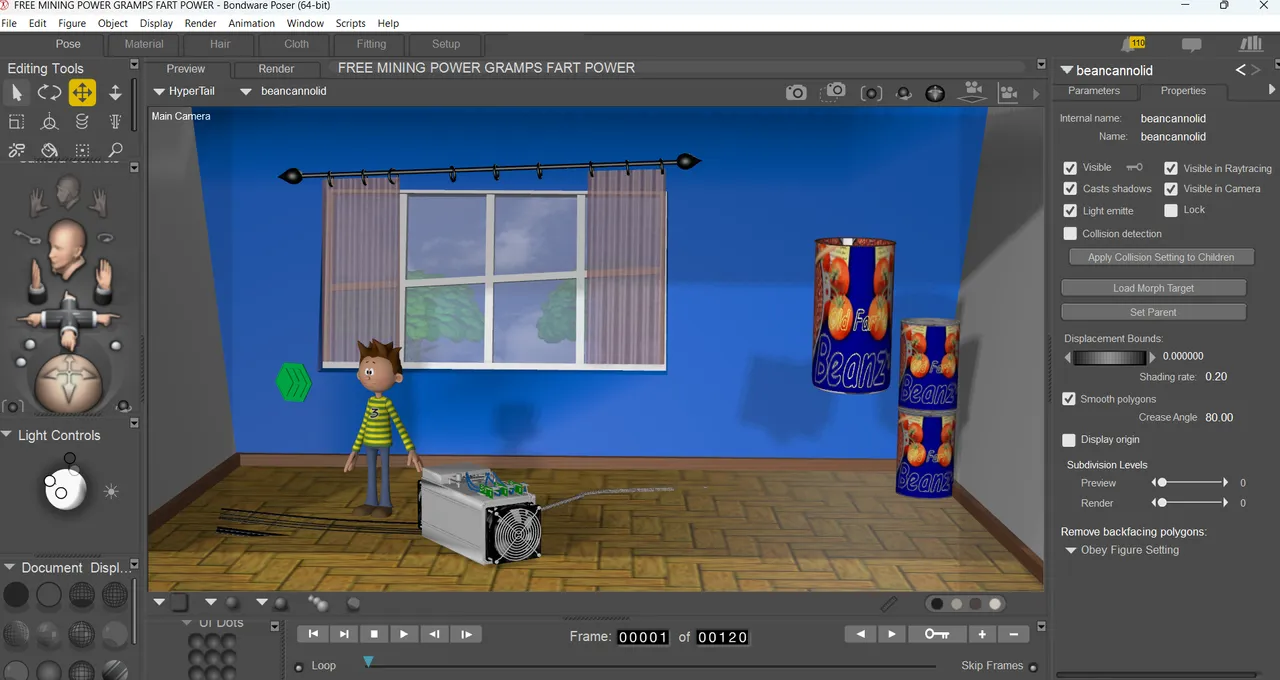Image resolution: width=1280 pixels, height=680 pixels.
Task: Switch to the Cloth room tab
Action: 297,44
